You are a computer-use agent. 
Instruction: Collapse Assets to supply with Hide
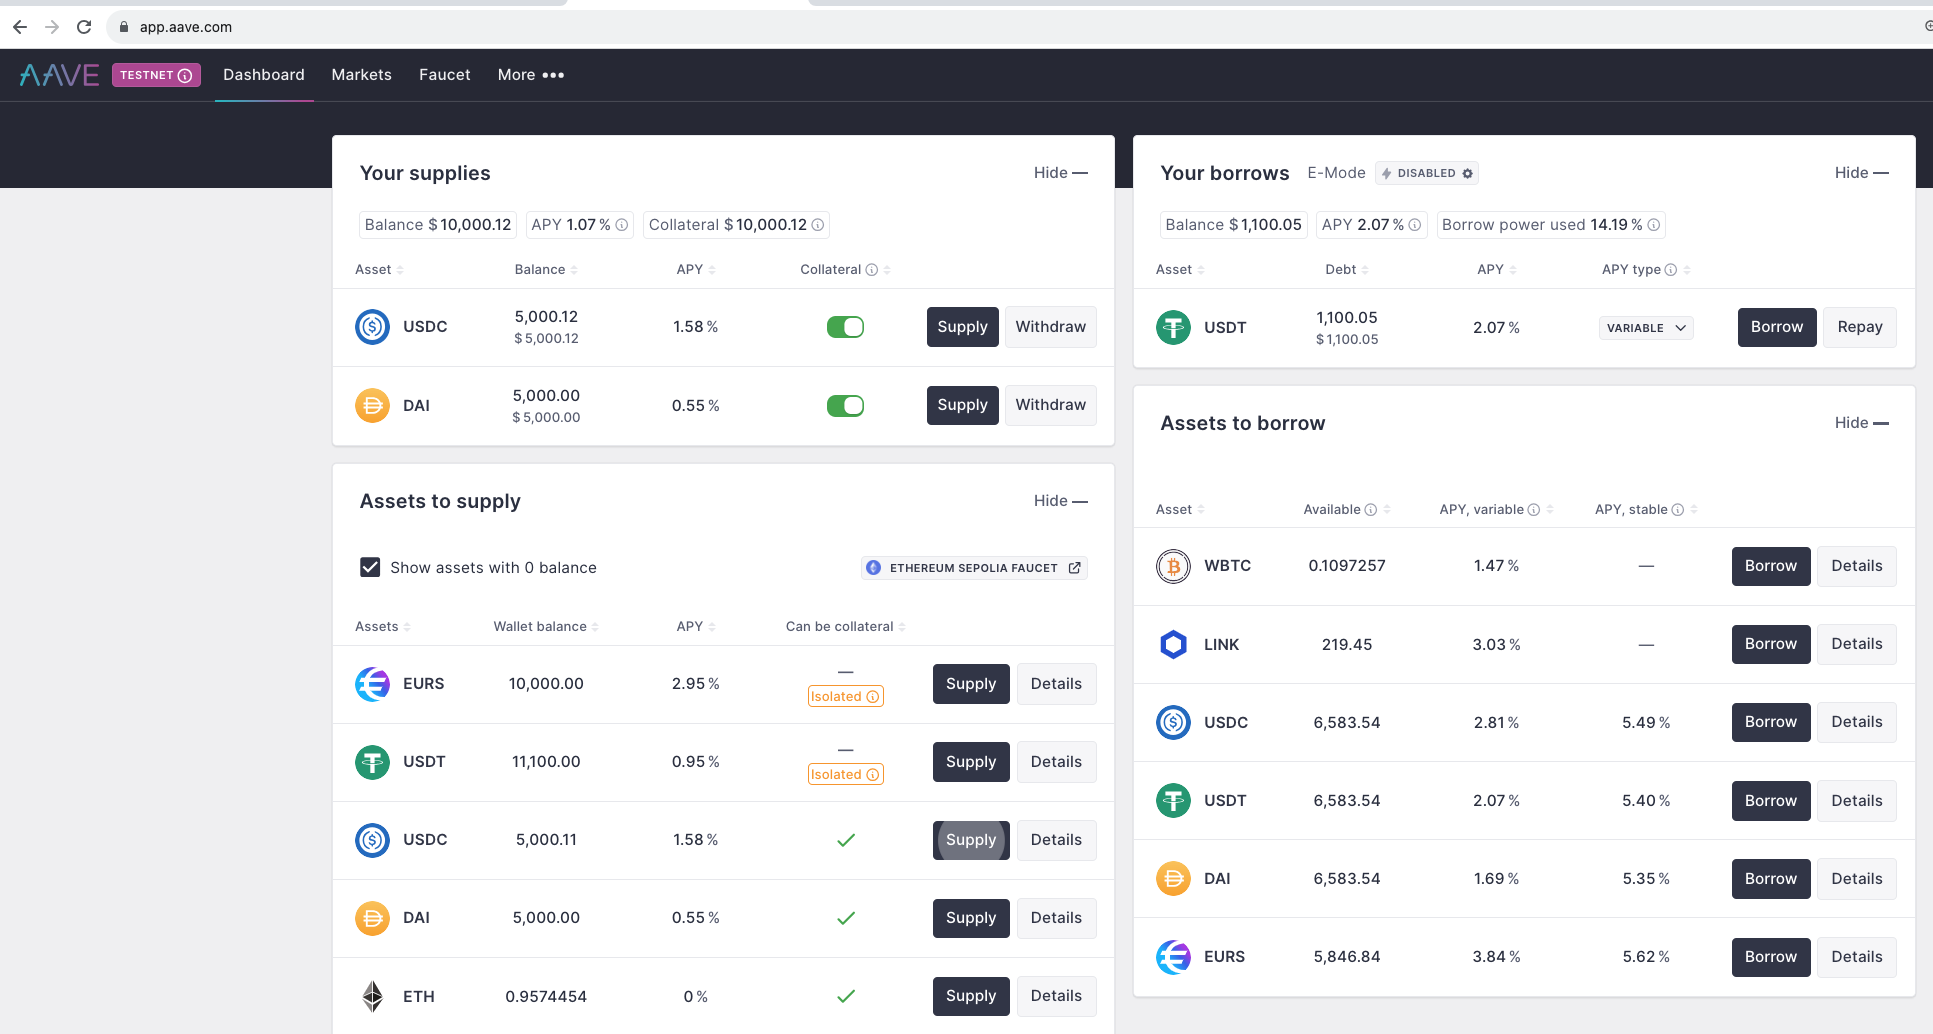pos(1060,501)
